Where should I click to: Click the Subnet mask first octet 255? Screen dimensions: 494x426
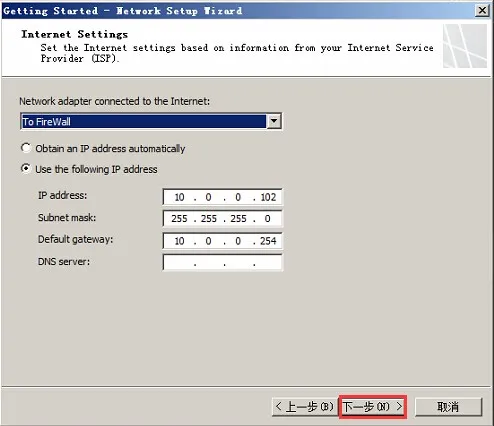coord(179,219)
